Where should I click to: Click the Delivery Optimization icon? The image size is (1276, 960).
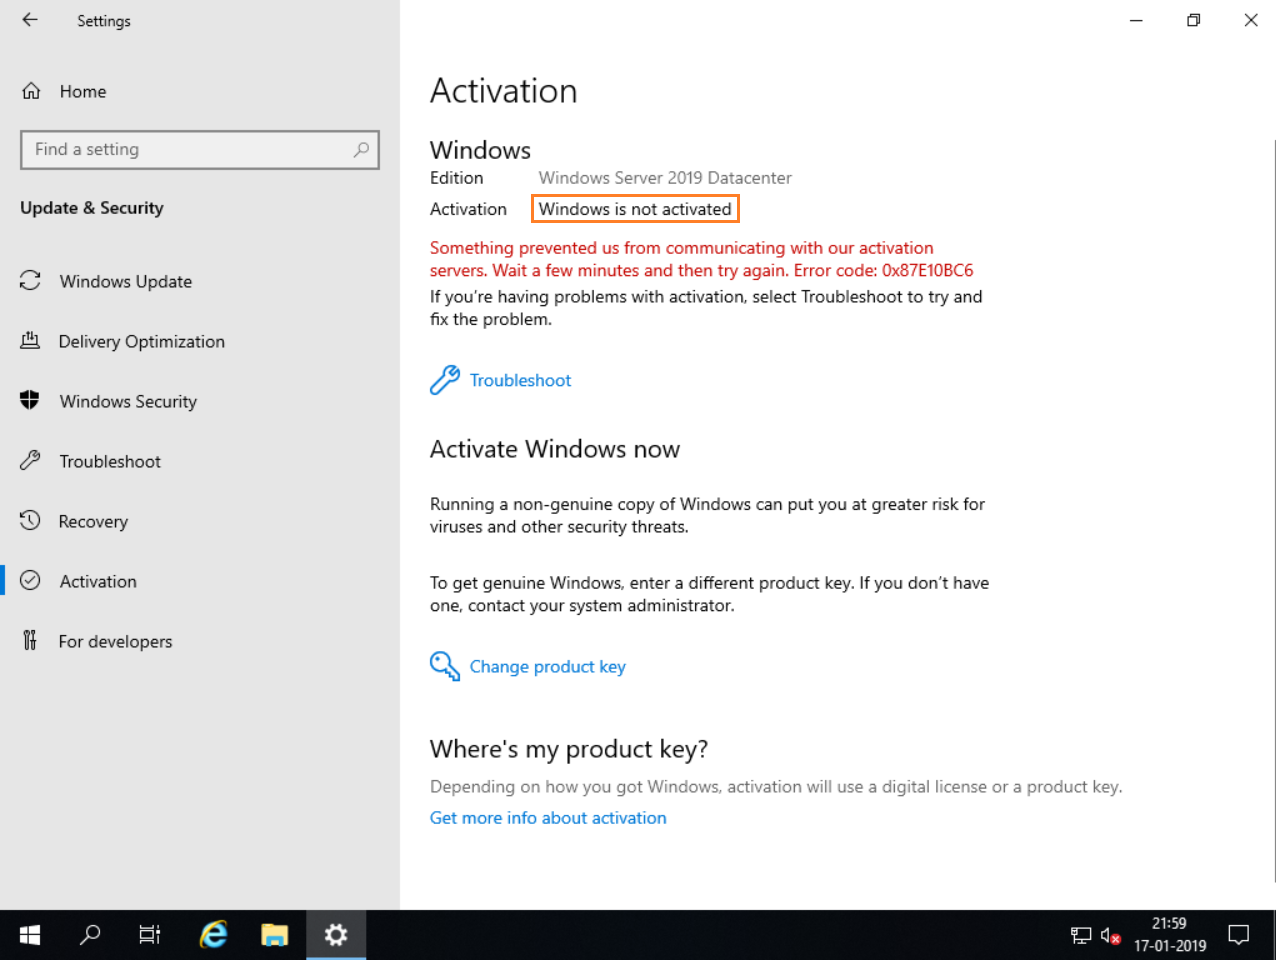coord(30,341)
